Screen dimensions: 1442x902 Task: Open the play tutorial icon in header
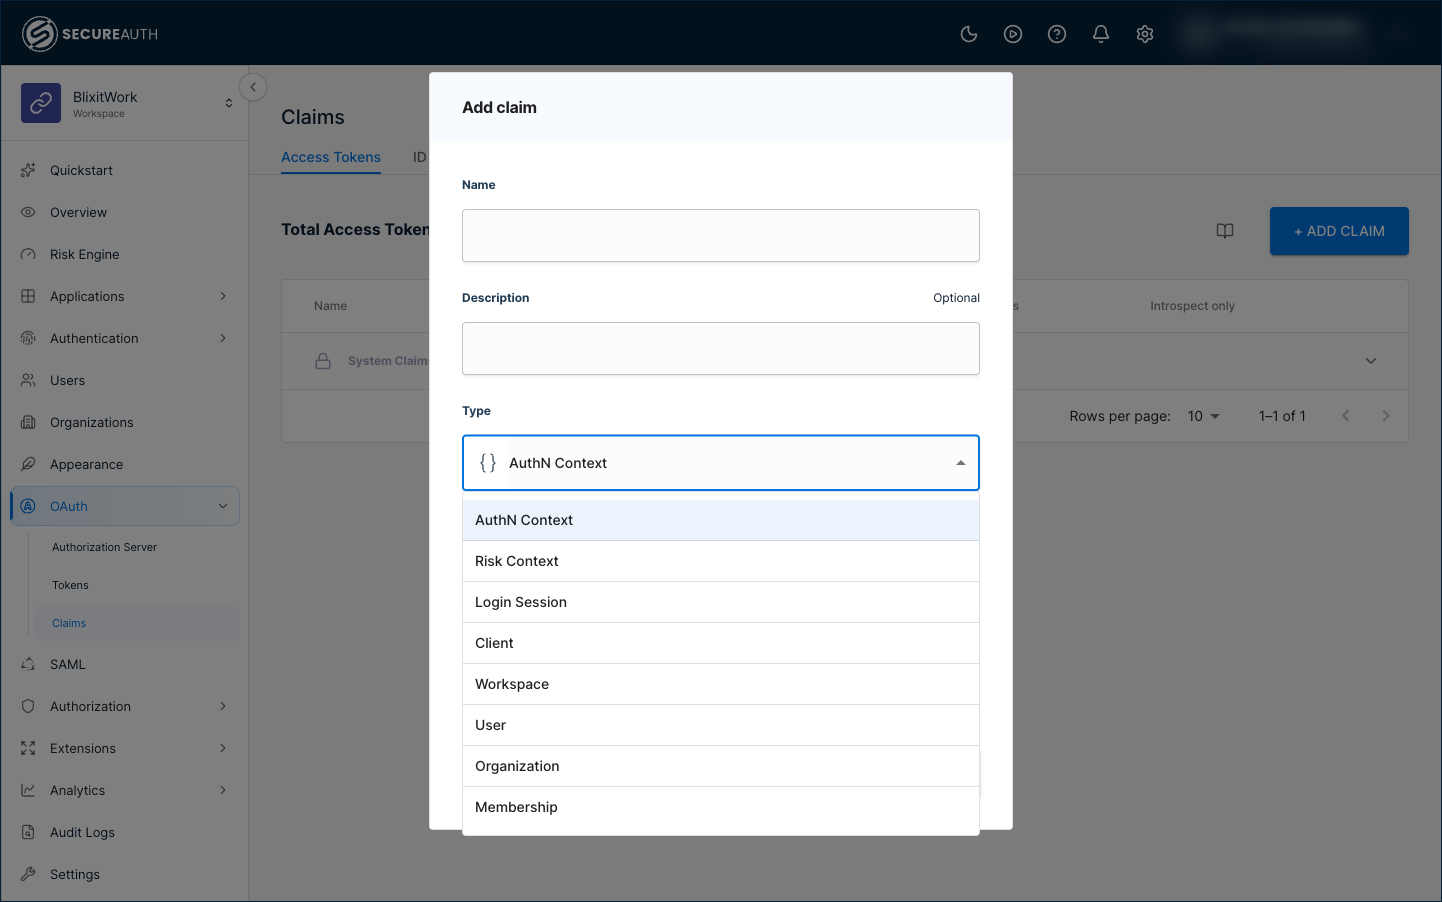(x=1013, y=34)
